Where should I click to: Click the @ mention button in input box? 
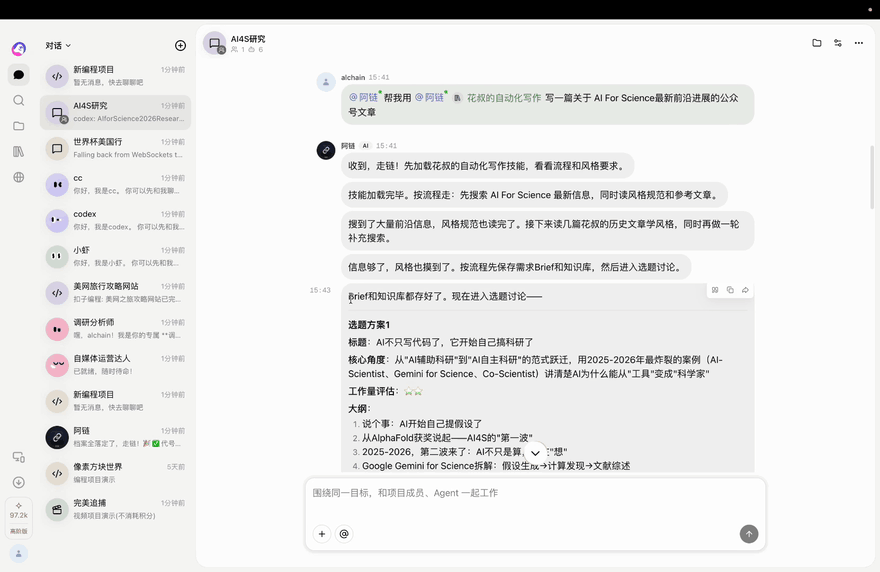(x=344, y=534)
